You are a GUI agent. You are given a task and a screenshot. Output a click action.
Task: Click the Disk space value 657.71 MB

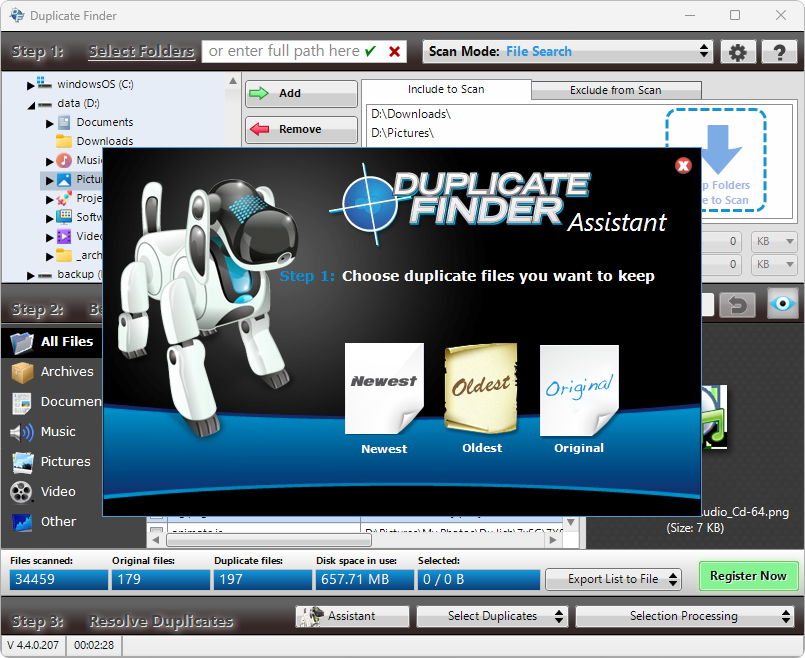pyautogui.click(x=365, y=579)
